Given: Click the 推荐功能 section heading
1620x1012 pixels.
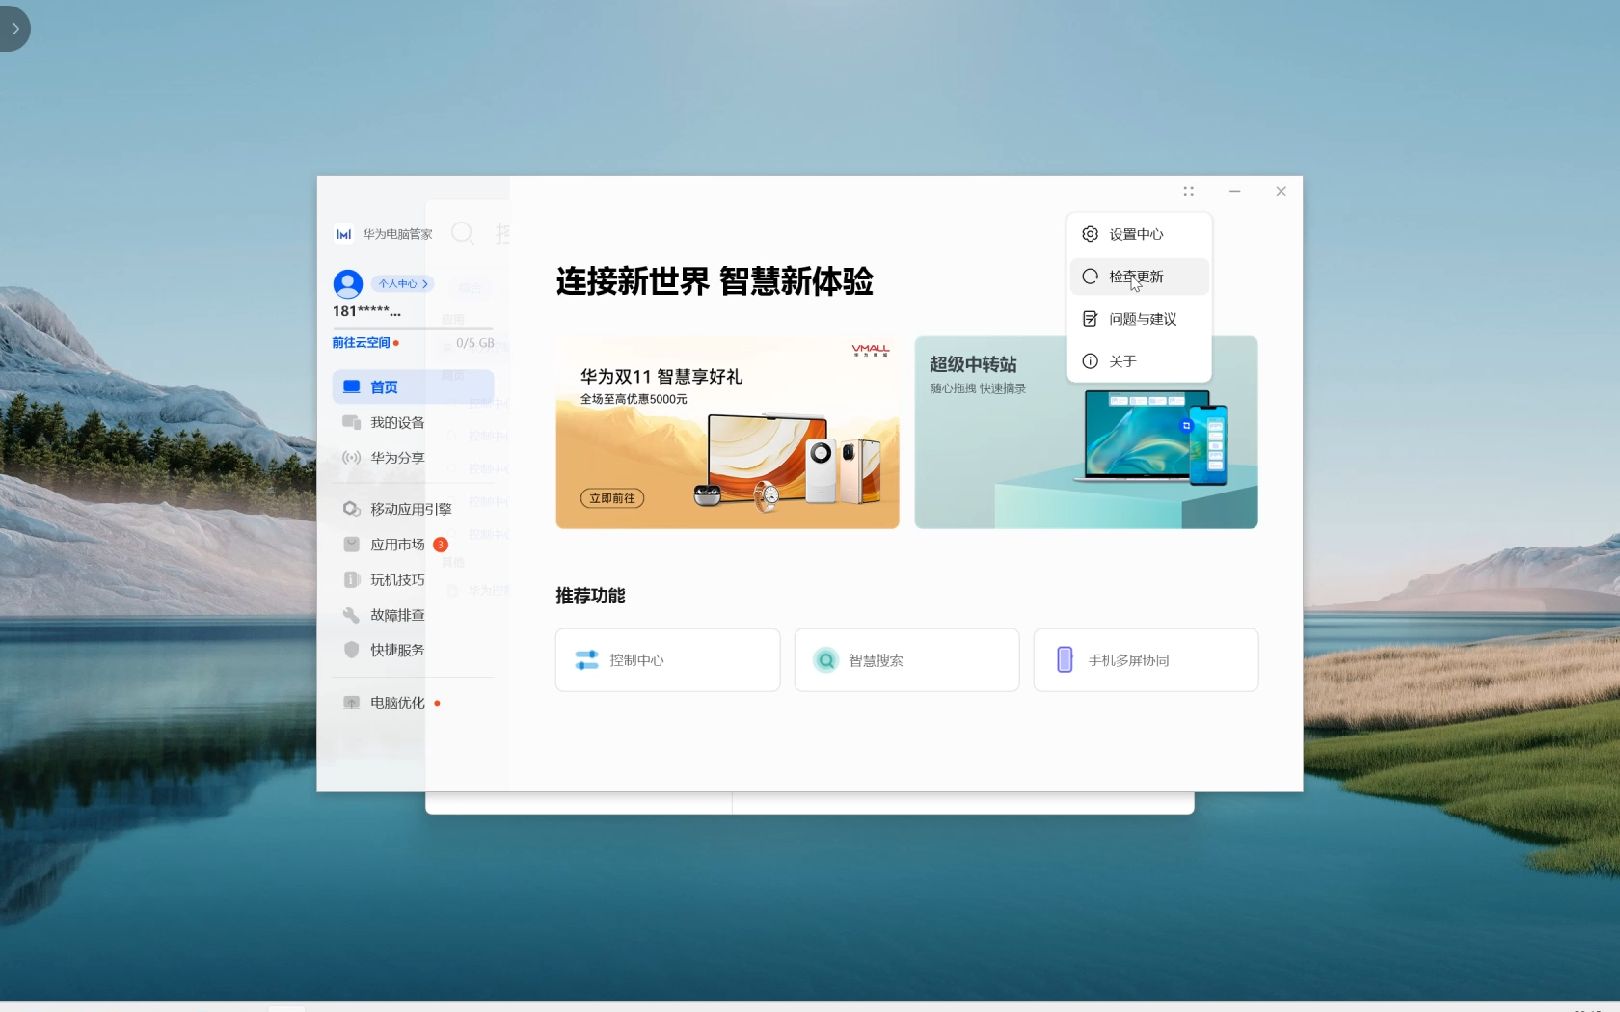Looking at the screenshot, I should pyautogui.click(x=590, y=596).
